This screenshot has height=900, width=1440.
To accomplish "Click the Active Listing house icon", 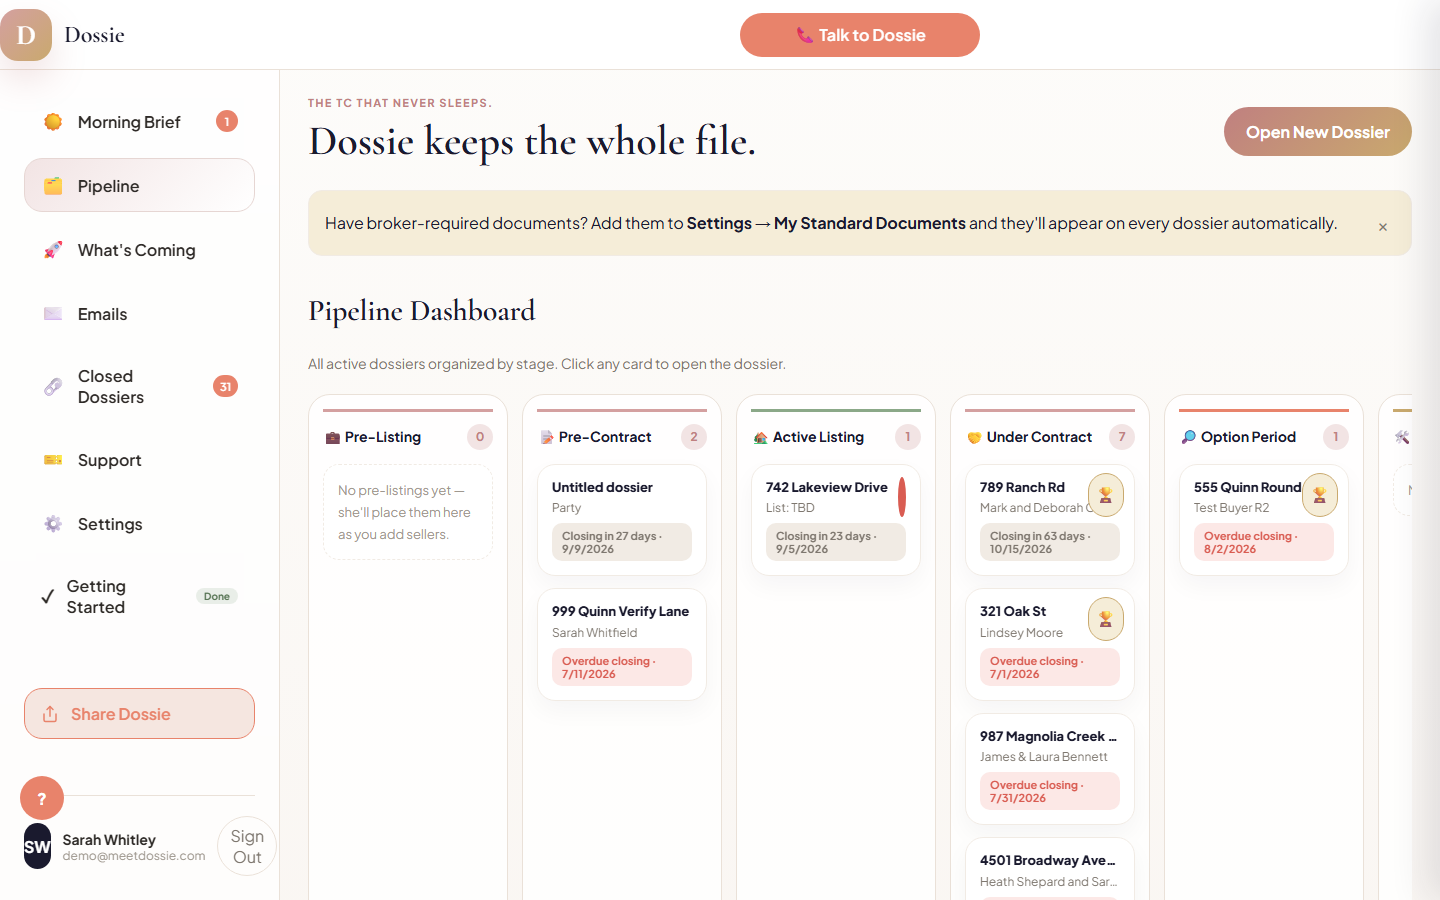I will click(x=761, y=438).
